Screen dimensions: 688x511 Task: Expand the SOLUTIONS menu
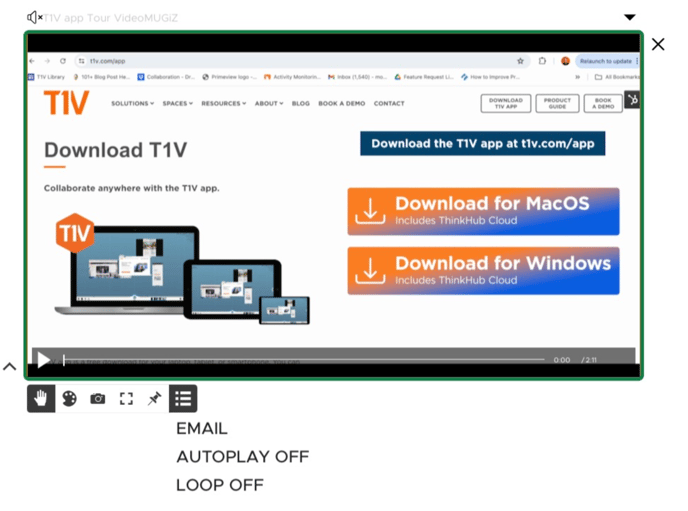133,104
